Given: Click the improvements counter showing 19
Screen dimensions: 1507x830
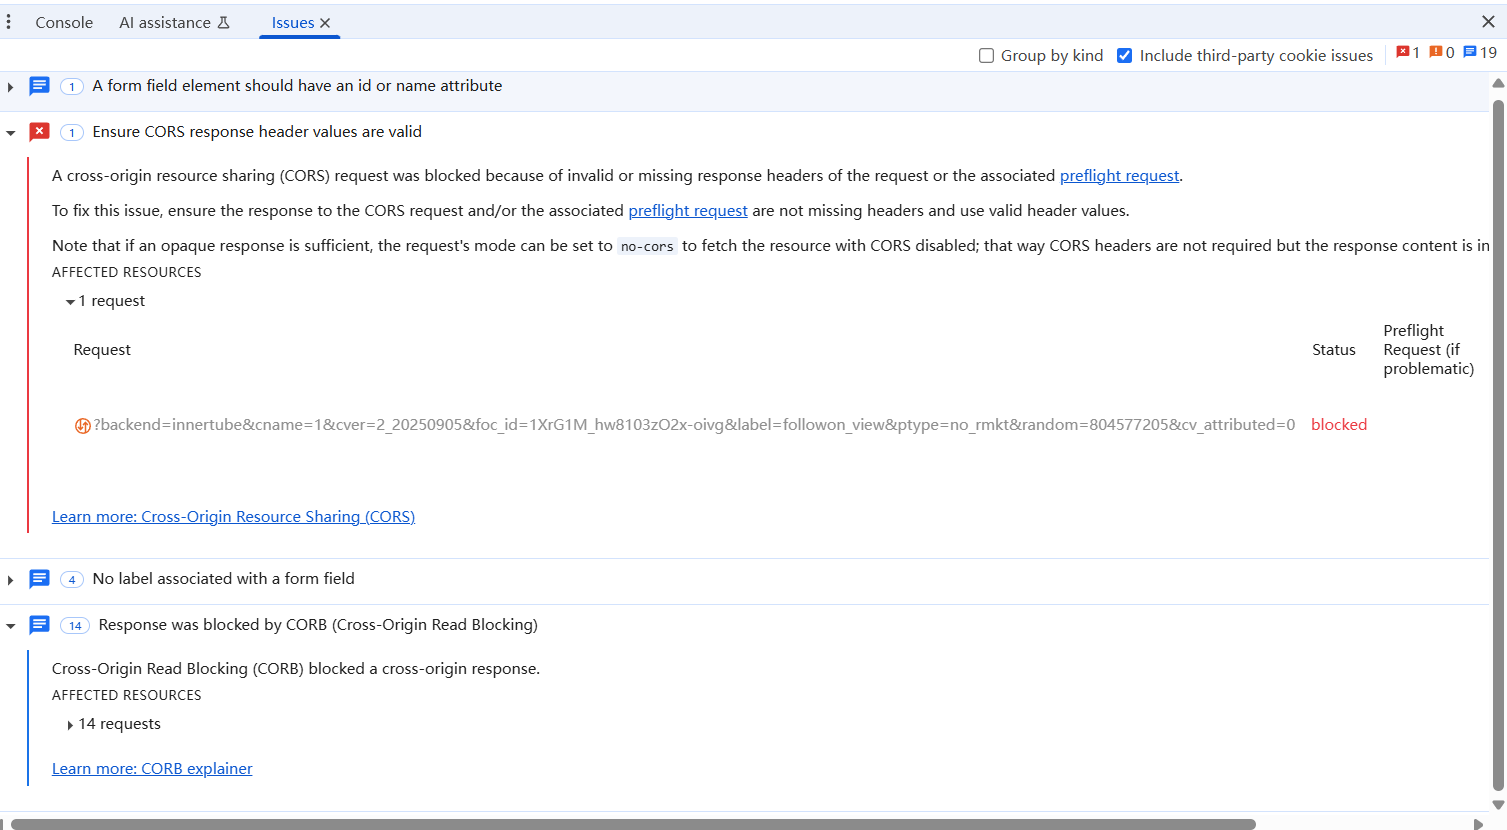Looking at the screenshot, I should (x=1479, y=53).
